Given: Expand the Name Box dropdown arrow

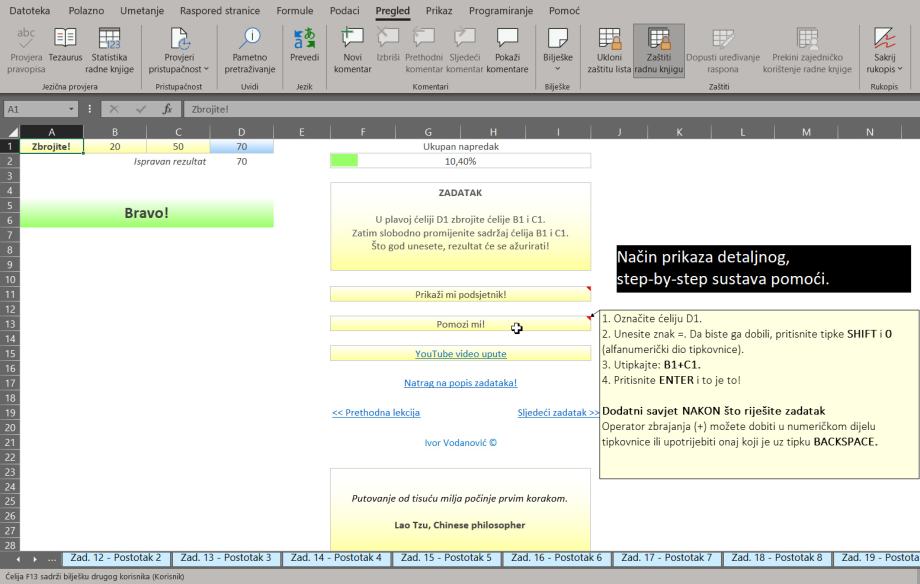Looking at the screenshot, I should click(x=76, y=109).
